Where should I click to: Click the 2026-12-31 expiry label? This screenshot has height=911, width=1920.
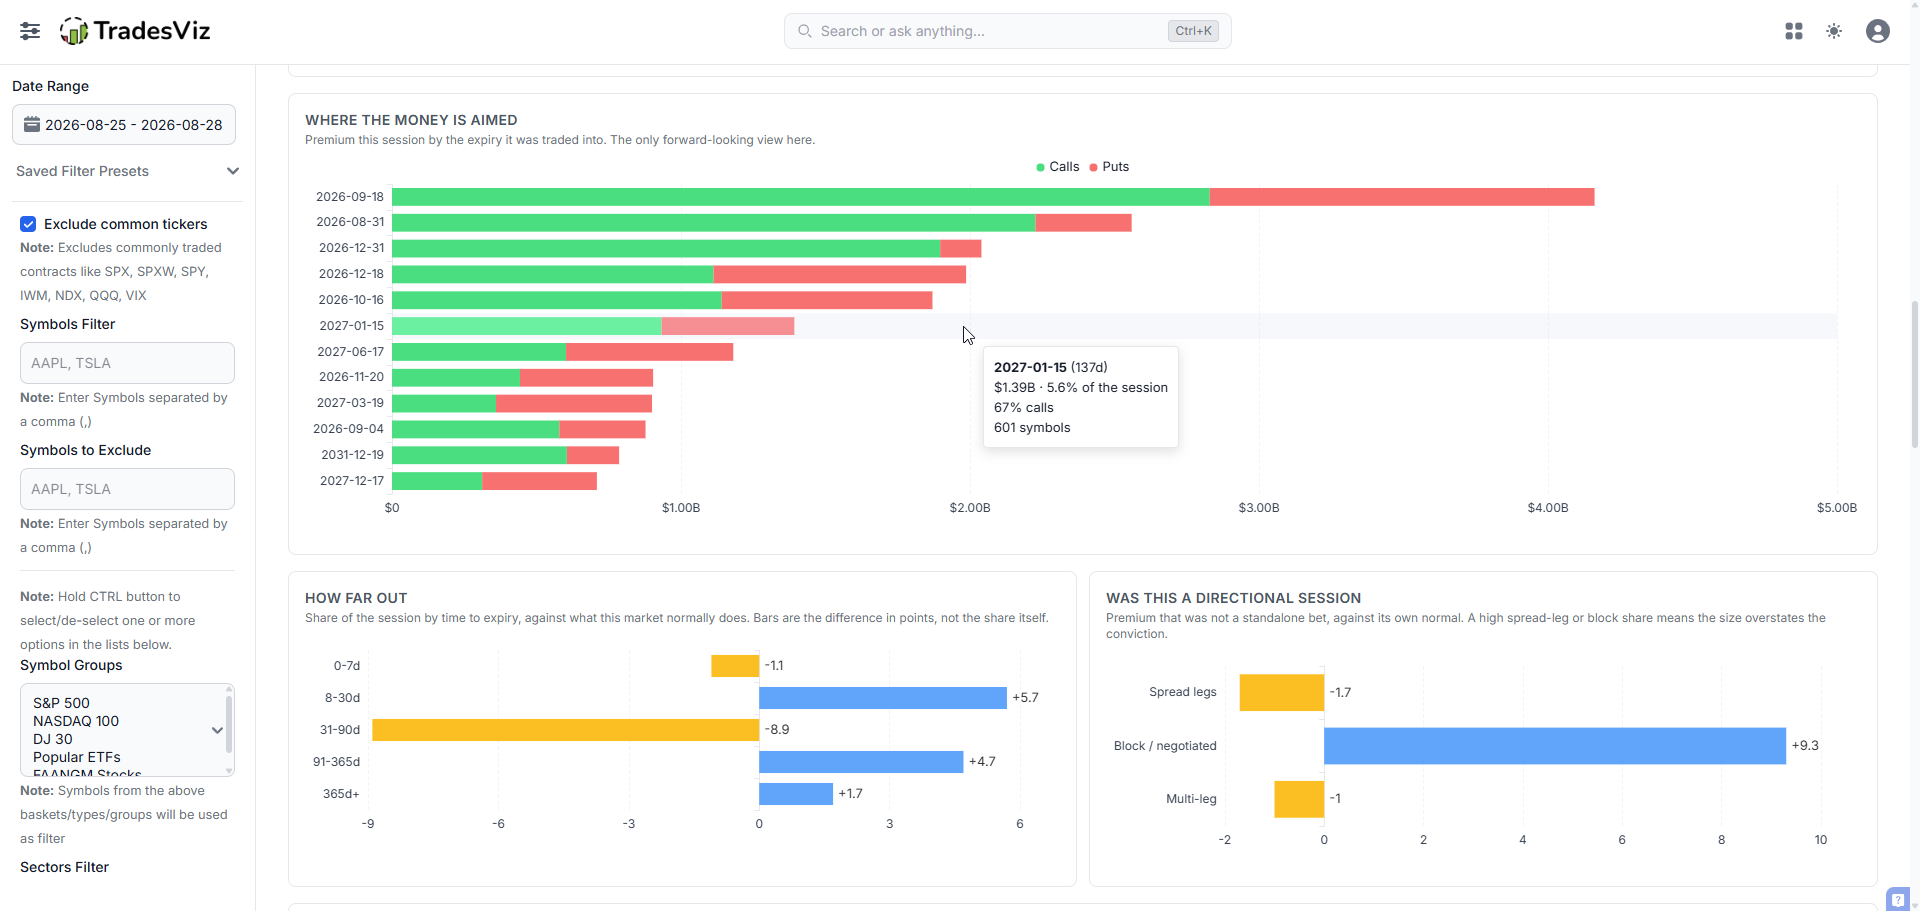(x=351, y=248)
